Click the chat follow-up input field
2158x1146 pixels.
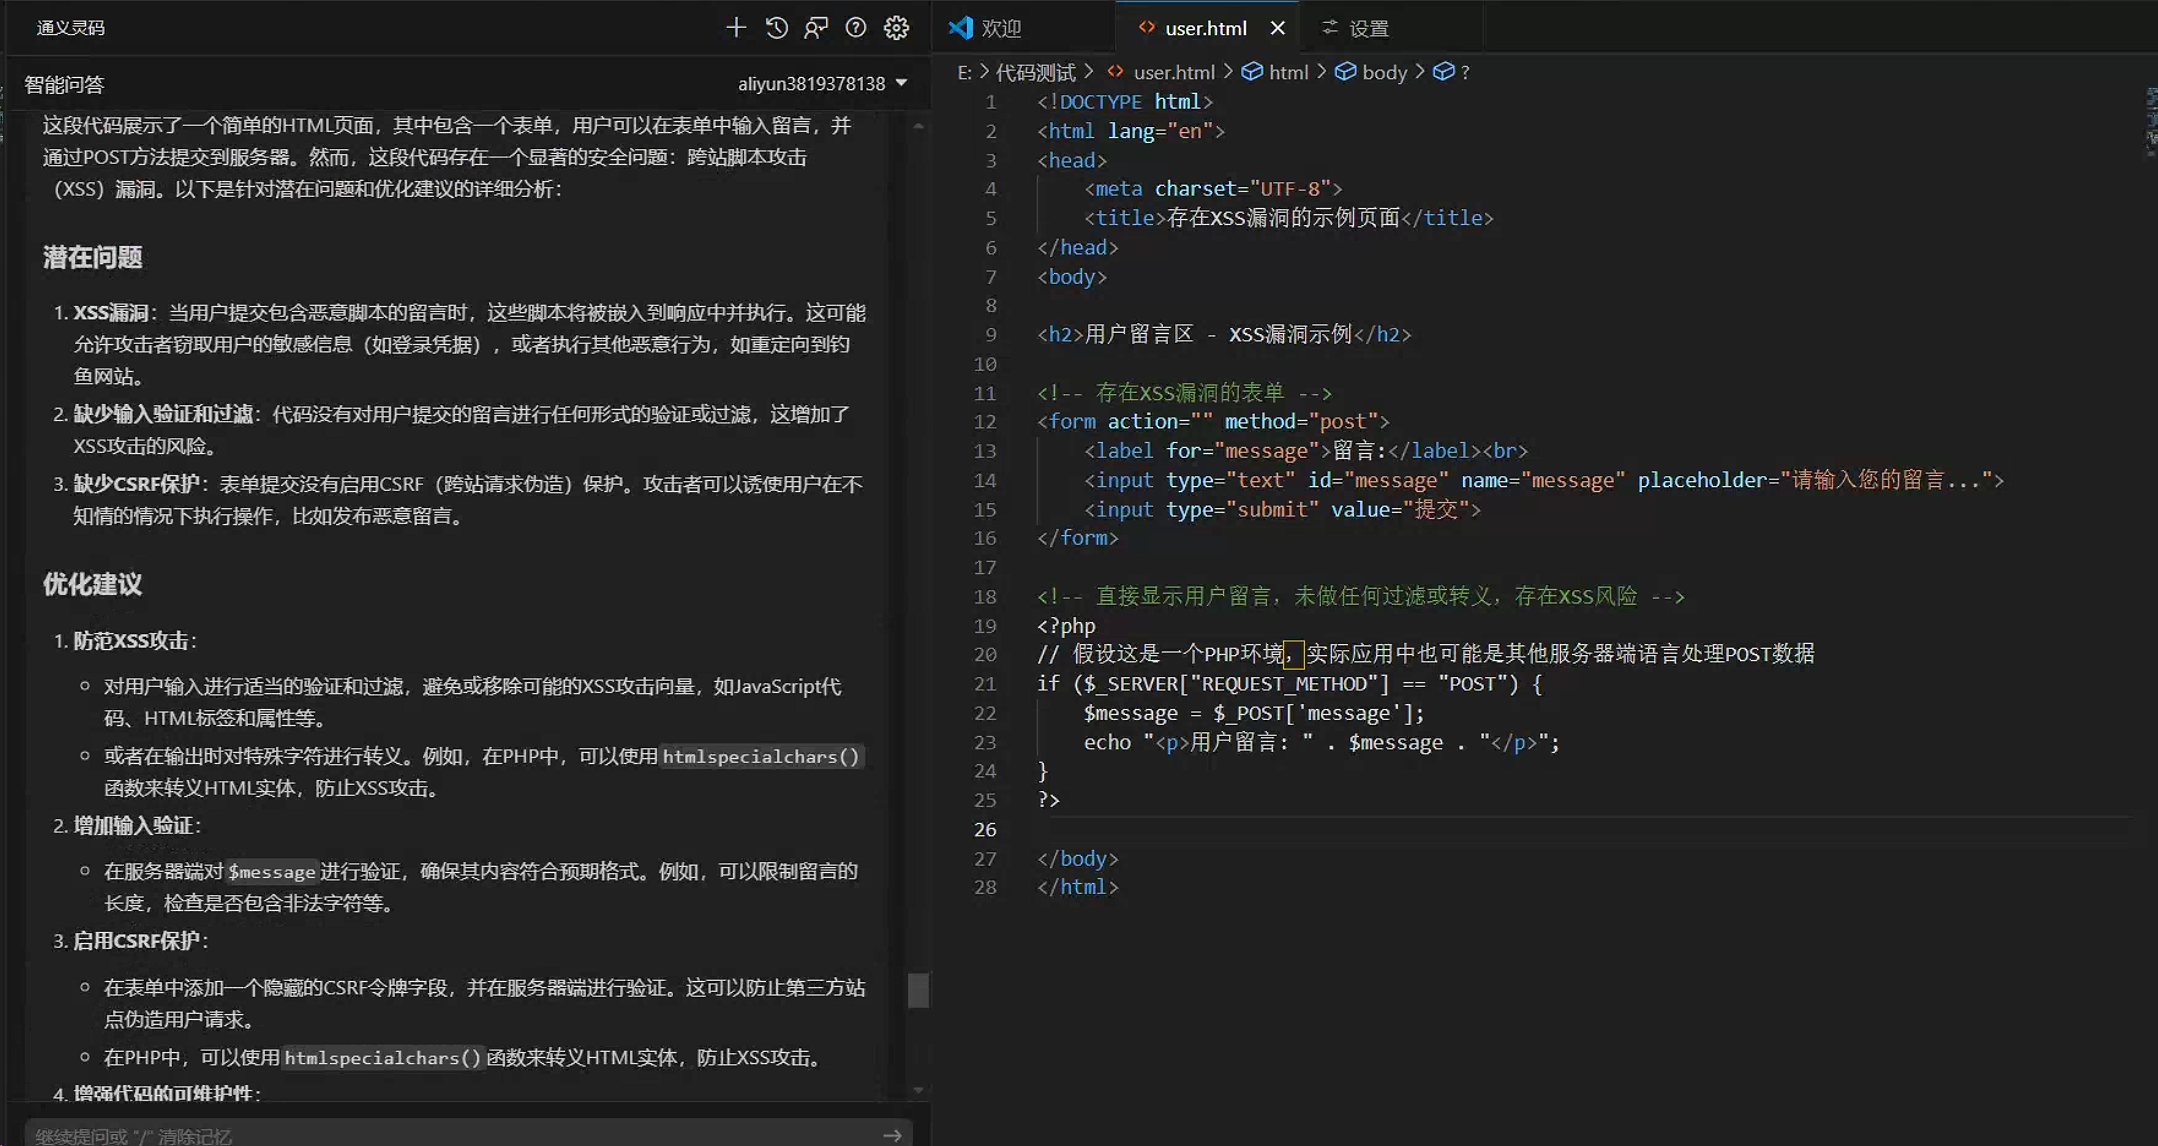click(x=450, y=1135)
